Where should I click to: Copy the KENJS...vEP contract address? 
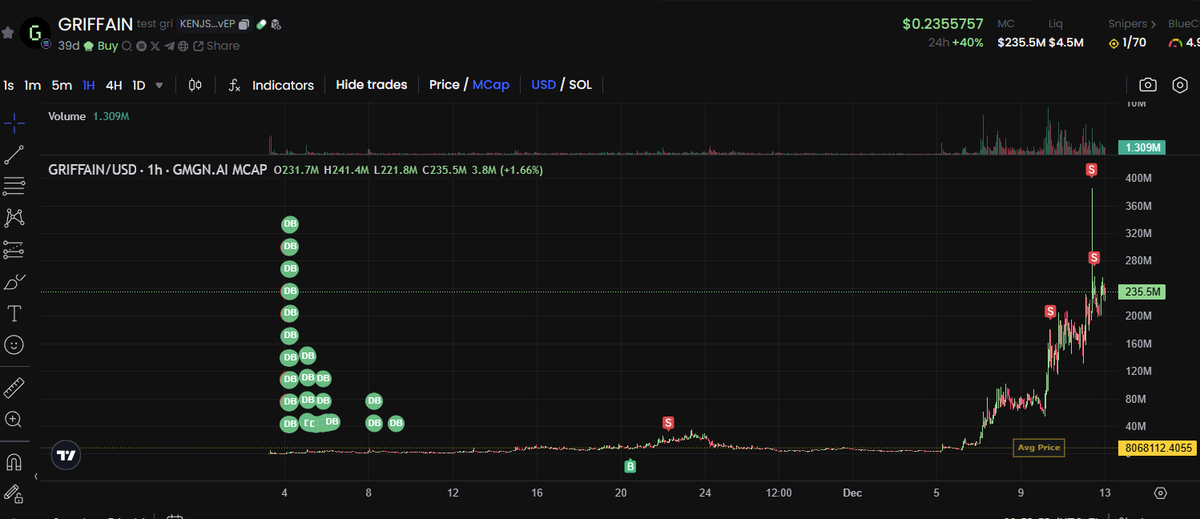pos(244,23)
